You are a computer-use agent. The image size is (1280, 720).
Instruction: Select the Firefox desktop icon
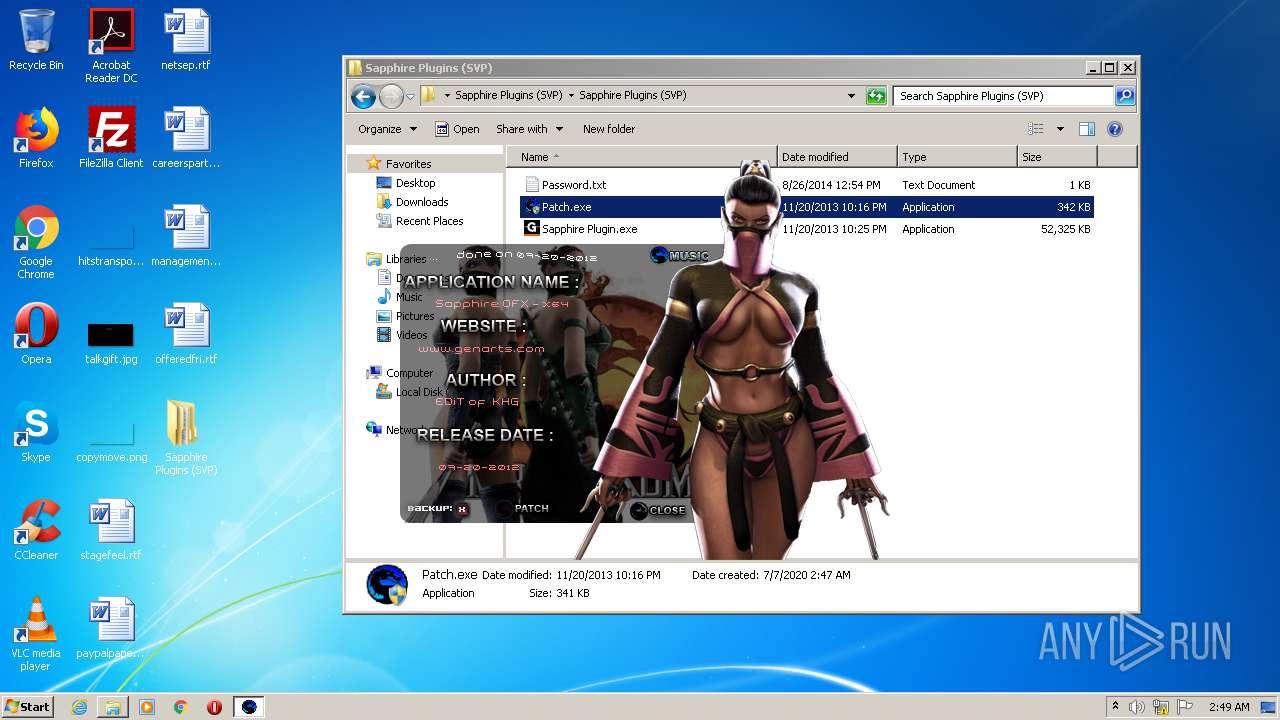pos(36,138)
